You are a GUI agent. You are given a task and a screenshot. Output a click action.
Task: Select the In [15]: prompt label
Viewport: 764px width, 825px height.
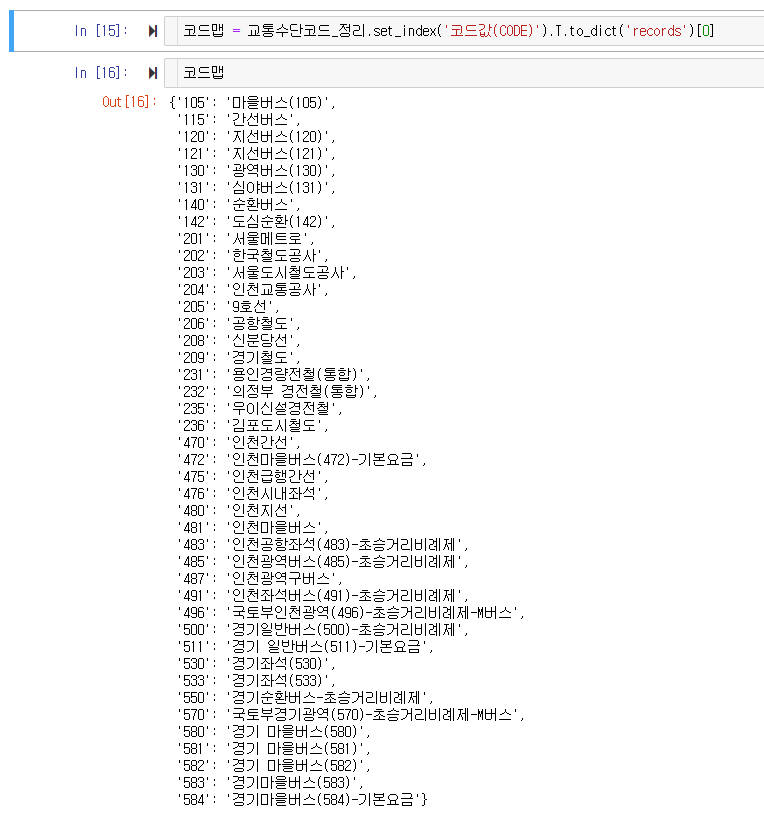pyautogui.click(x=100, y=31)
